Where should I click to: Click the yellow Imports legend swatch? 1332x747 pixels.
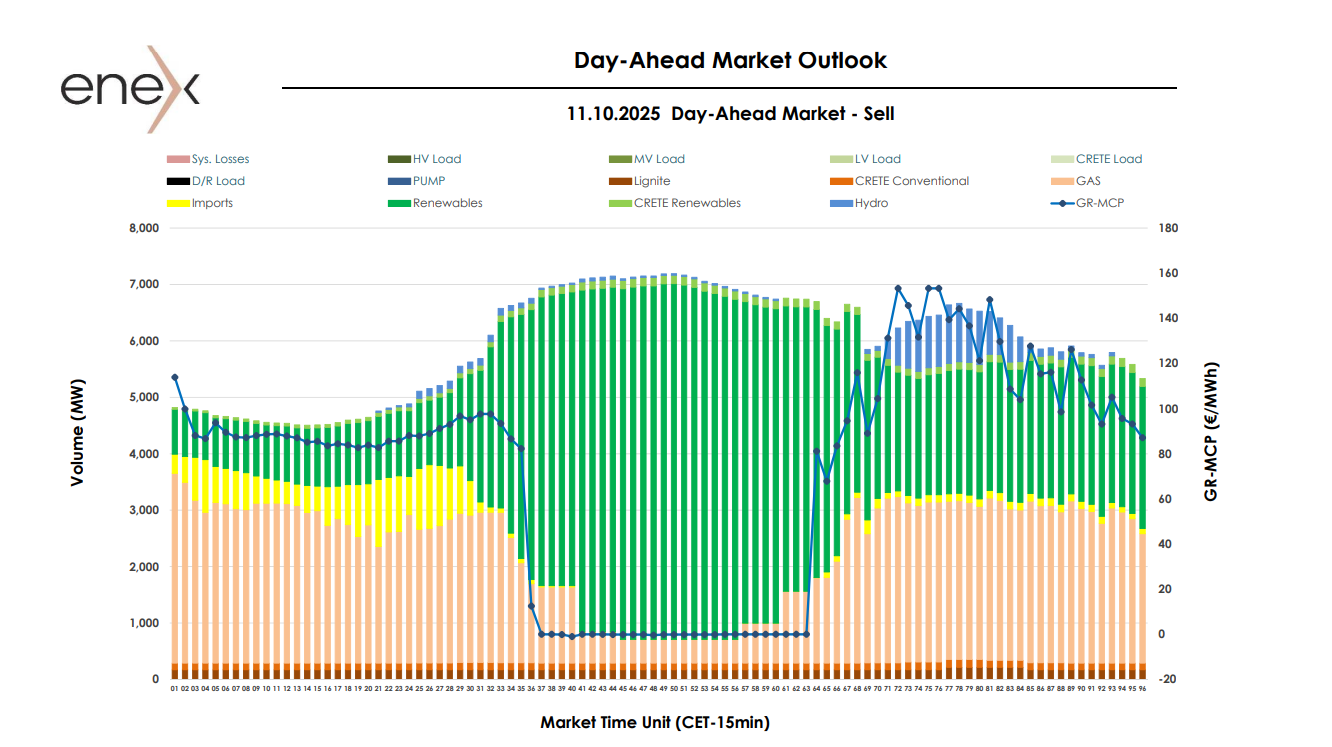point(177,203)
